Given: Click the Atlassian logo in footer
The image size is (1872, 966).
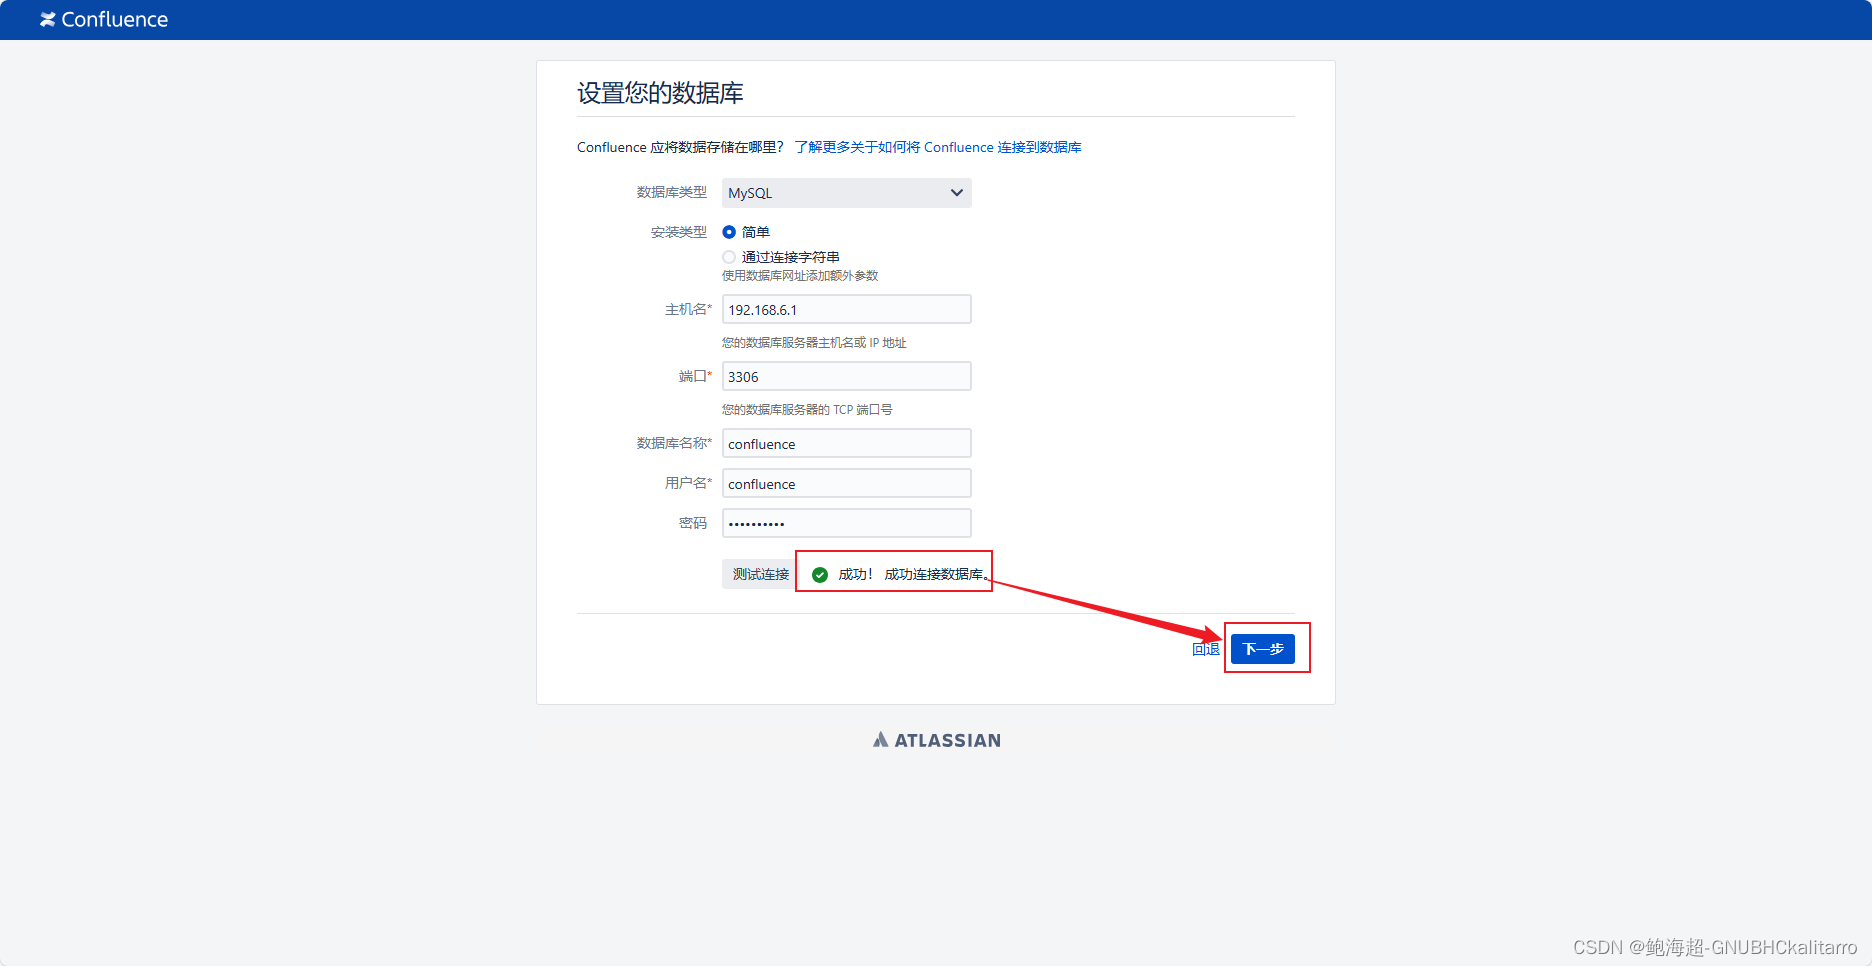Looking at the screenshot, I should coord(936,740).
